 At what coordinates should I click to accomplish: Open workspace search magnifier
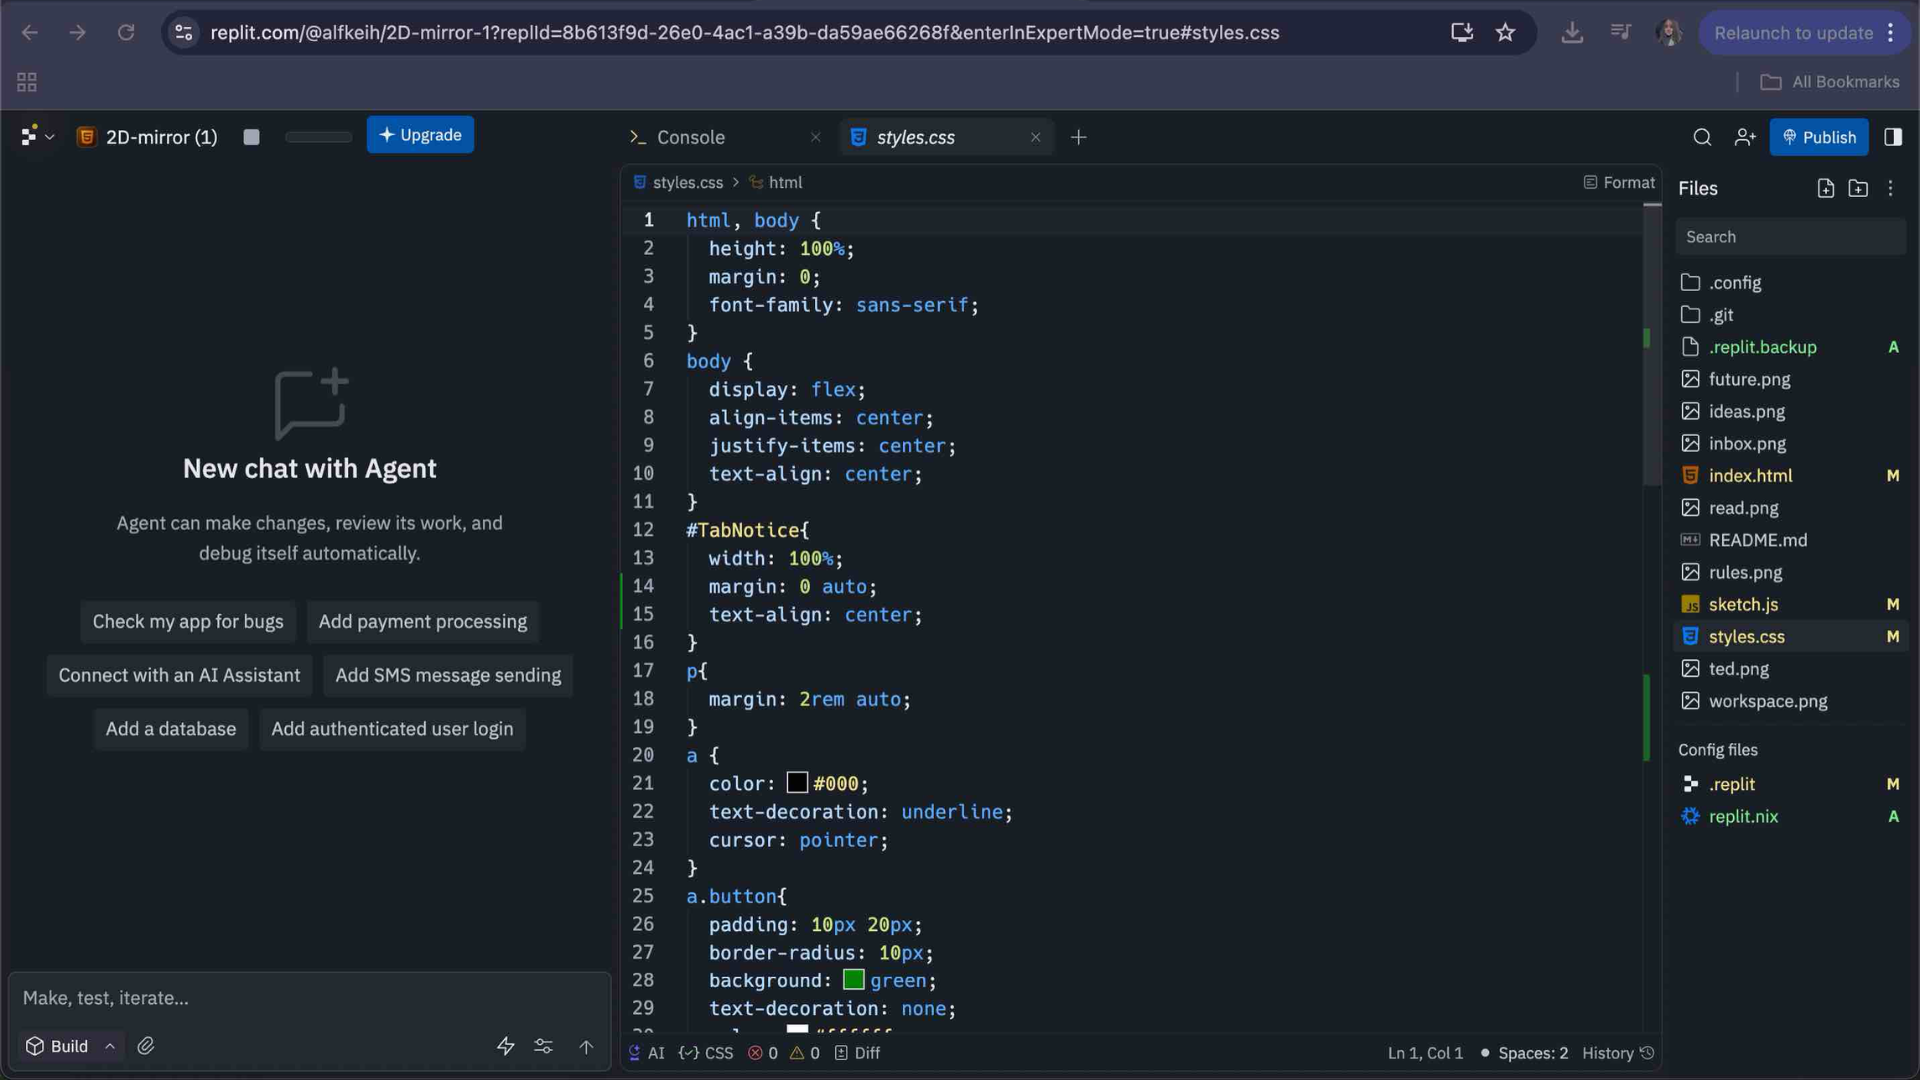(x=1703, y=137)
